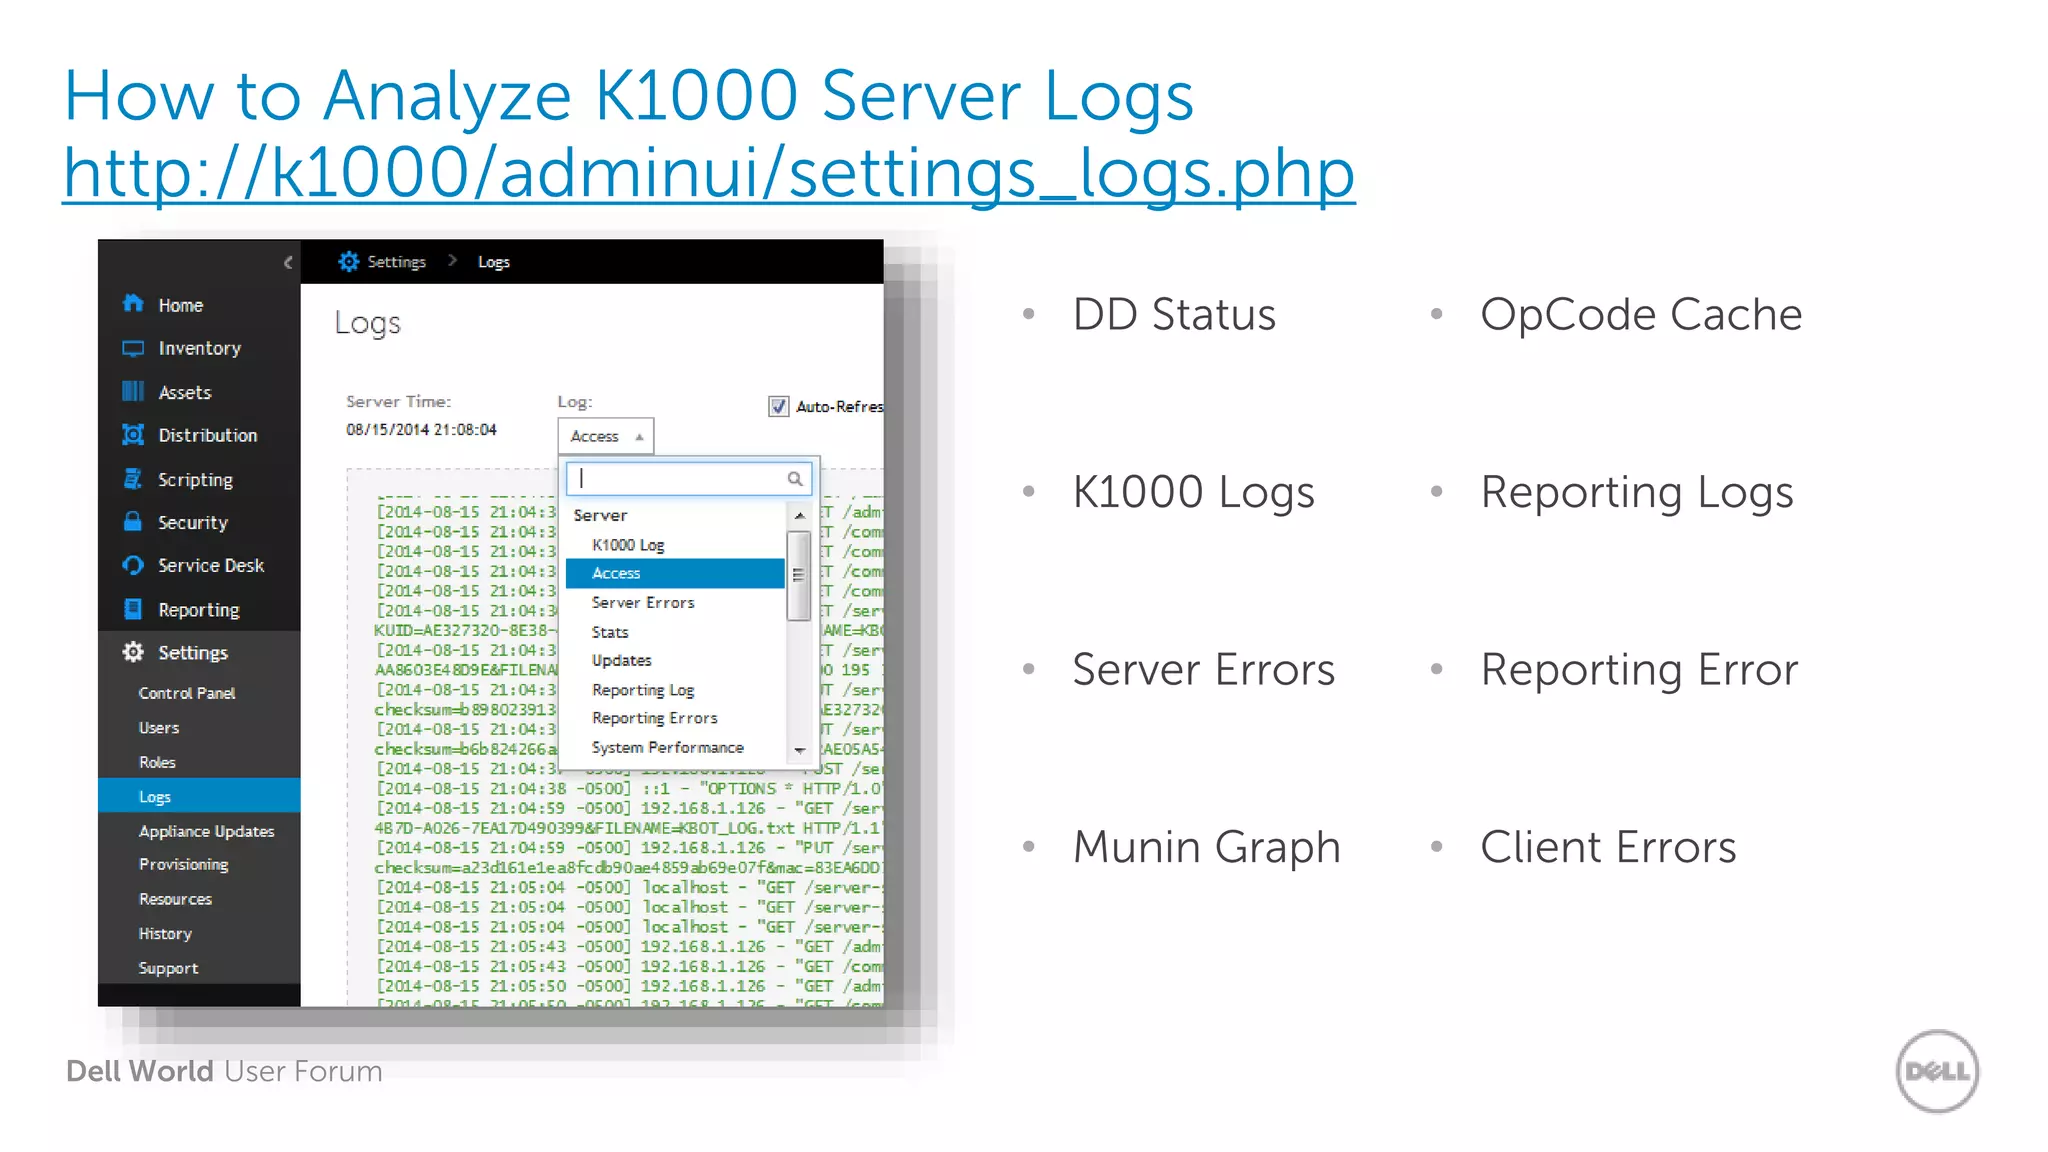Click the Server group heading in list
The height and width of the screenshot is (1152, 2048).
click(600, 515)
